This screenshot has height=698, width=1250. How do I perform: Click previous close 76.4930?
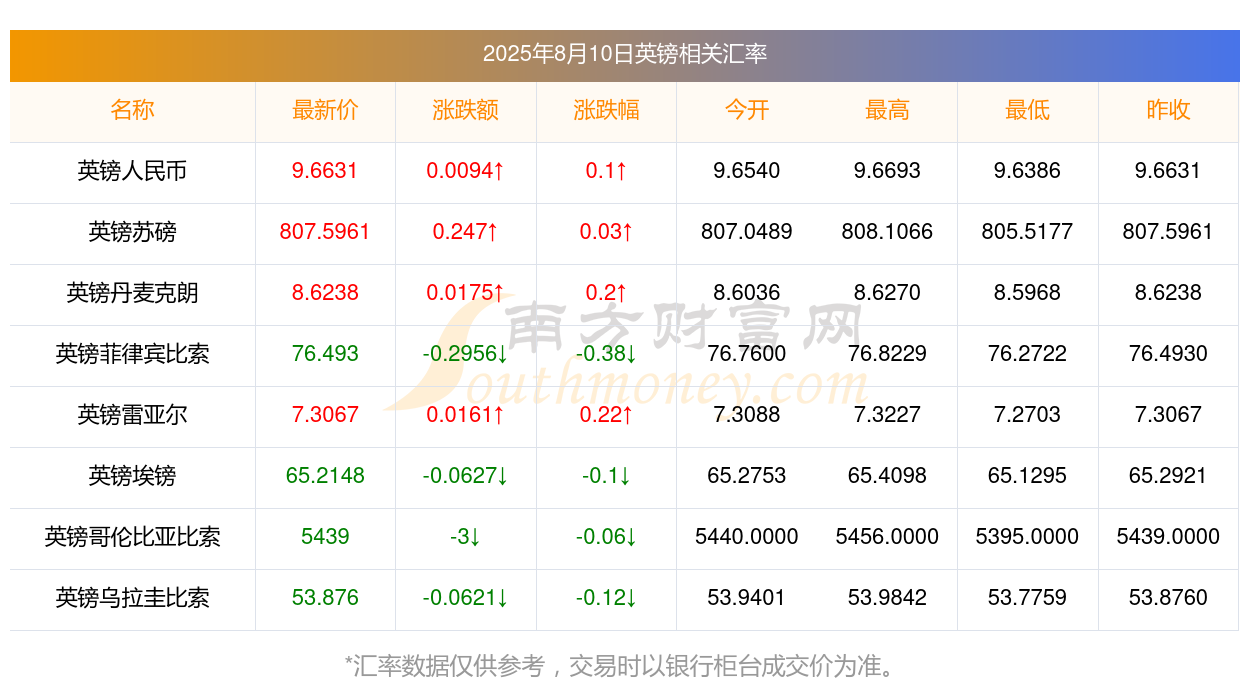[x=1168, y=354]
